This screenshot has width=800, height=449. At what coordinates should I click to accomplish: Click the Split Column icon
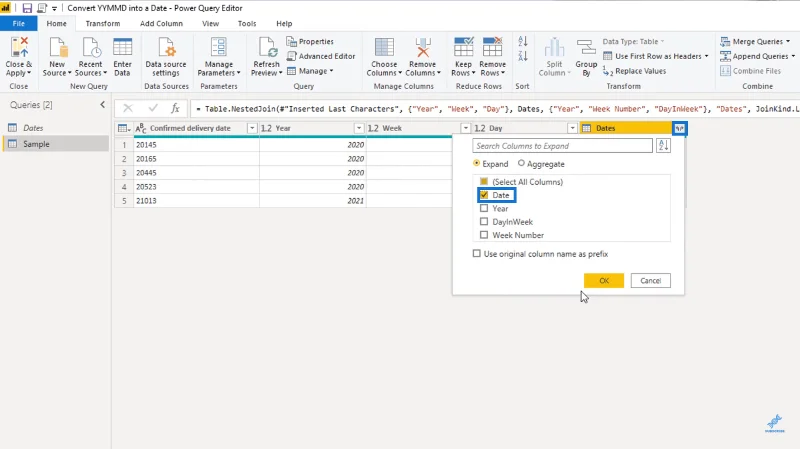click(x=554, y=47)
